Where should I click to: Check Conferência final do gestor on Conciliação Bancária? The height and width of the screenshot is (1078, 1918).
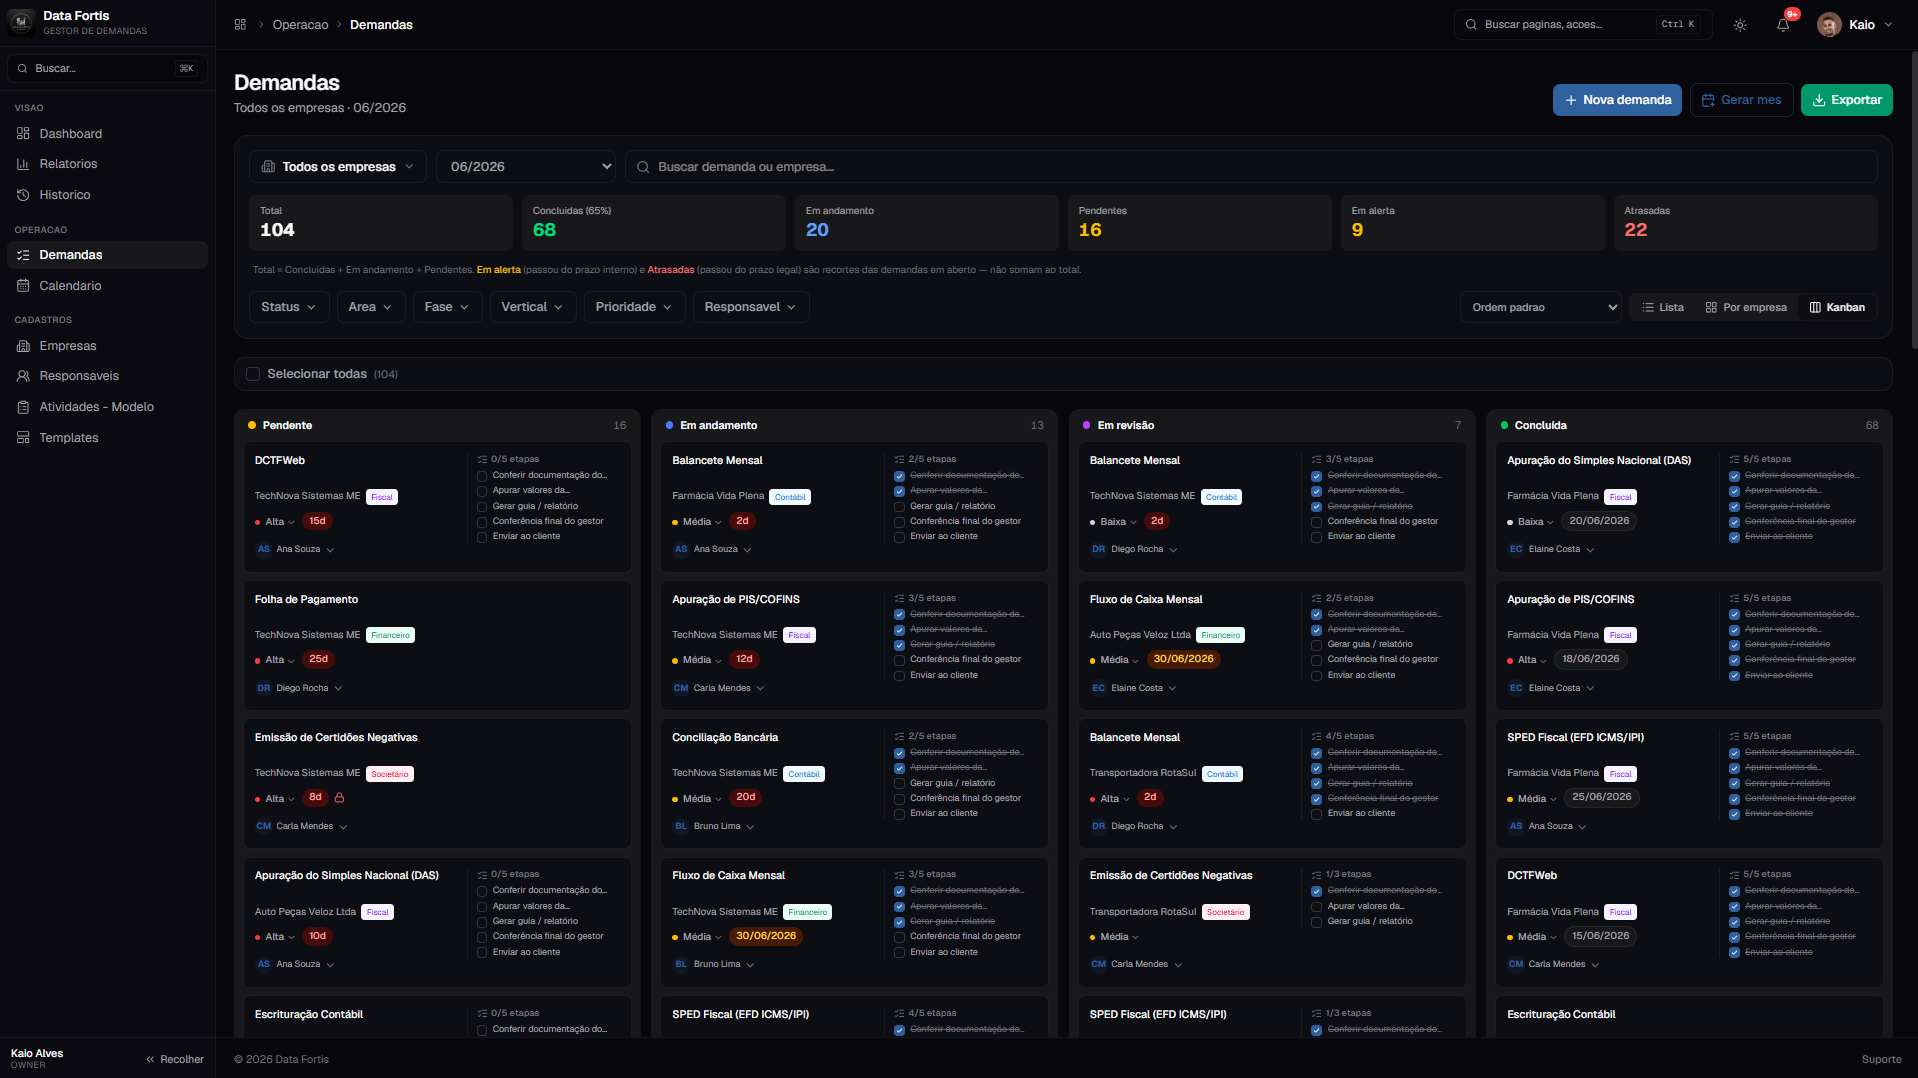(x=899, y=799)
